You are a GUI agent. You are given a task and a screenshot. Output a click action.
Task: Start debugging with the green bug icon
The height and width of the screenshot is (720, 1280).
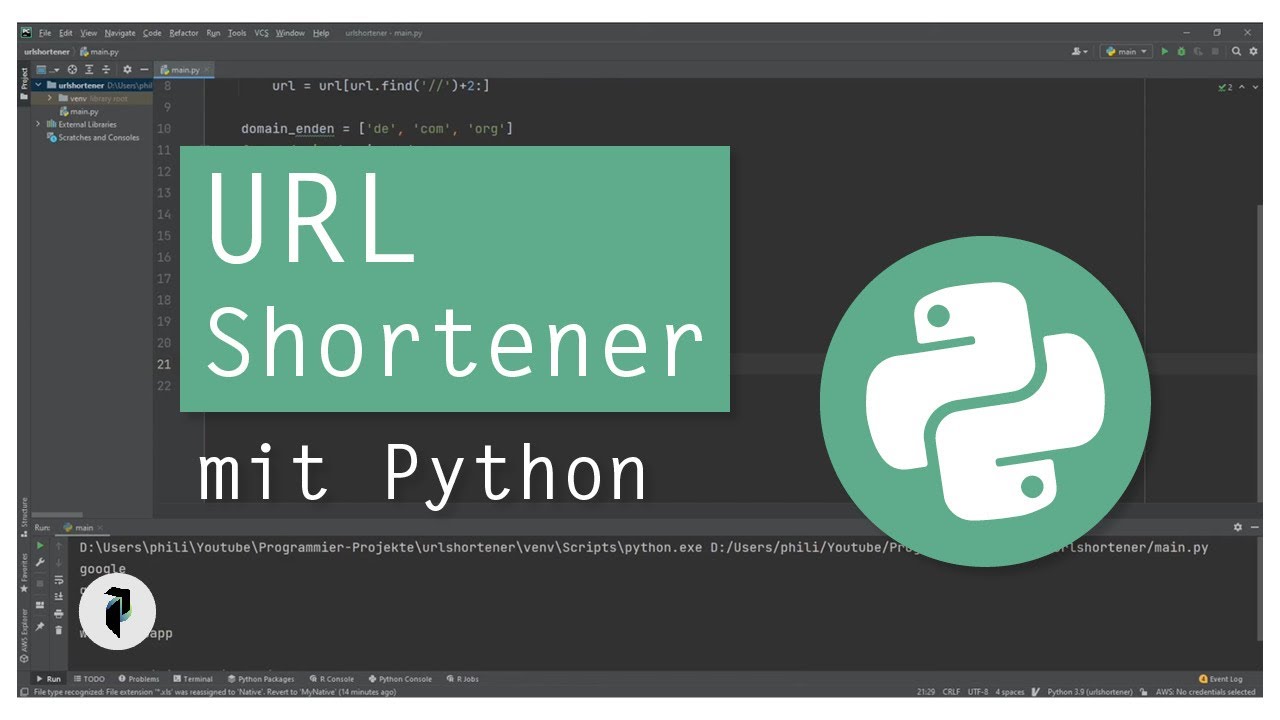[x=1181, y=51]
